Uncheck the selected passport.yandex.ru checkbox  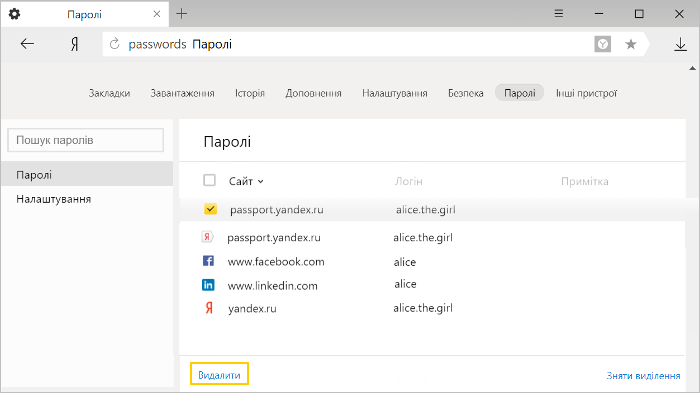(210, 209)
